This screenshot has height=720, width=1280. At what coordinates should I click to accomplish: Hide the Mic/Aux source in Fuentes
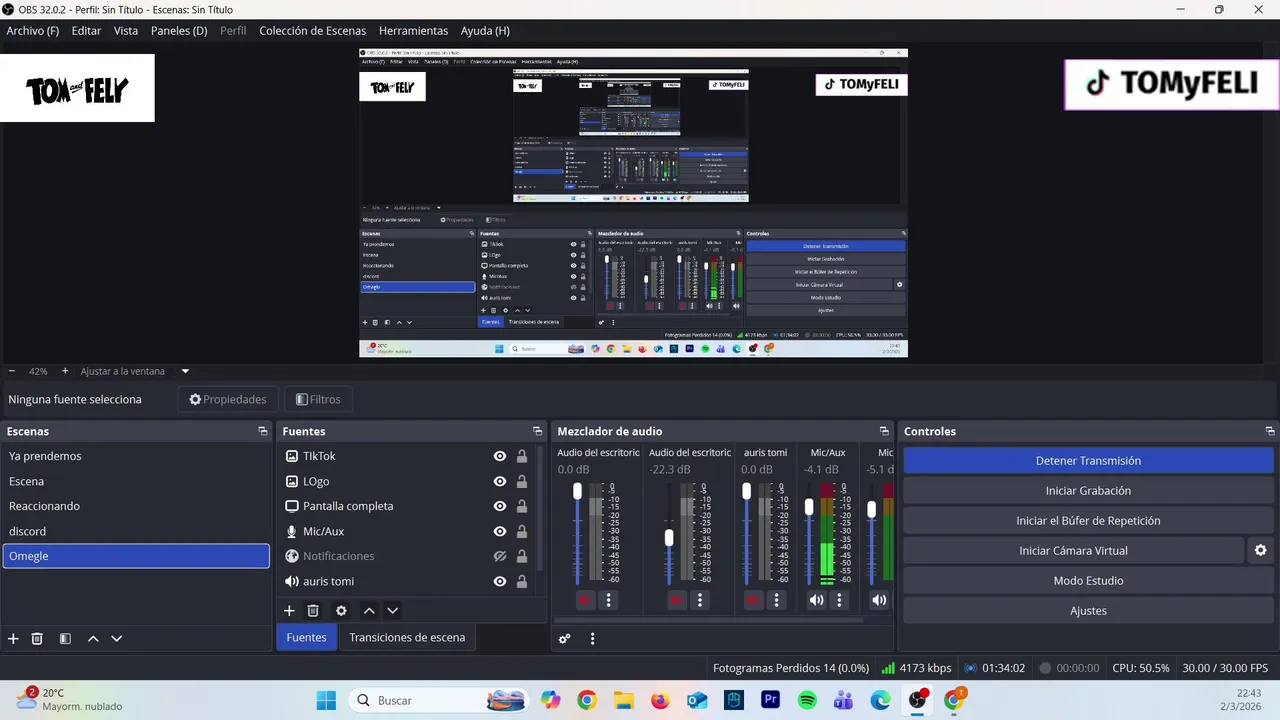click(499, 531)
